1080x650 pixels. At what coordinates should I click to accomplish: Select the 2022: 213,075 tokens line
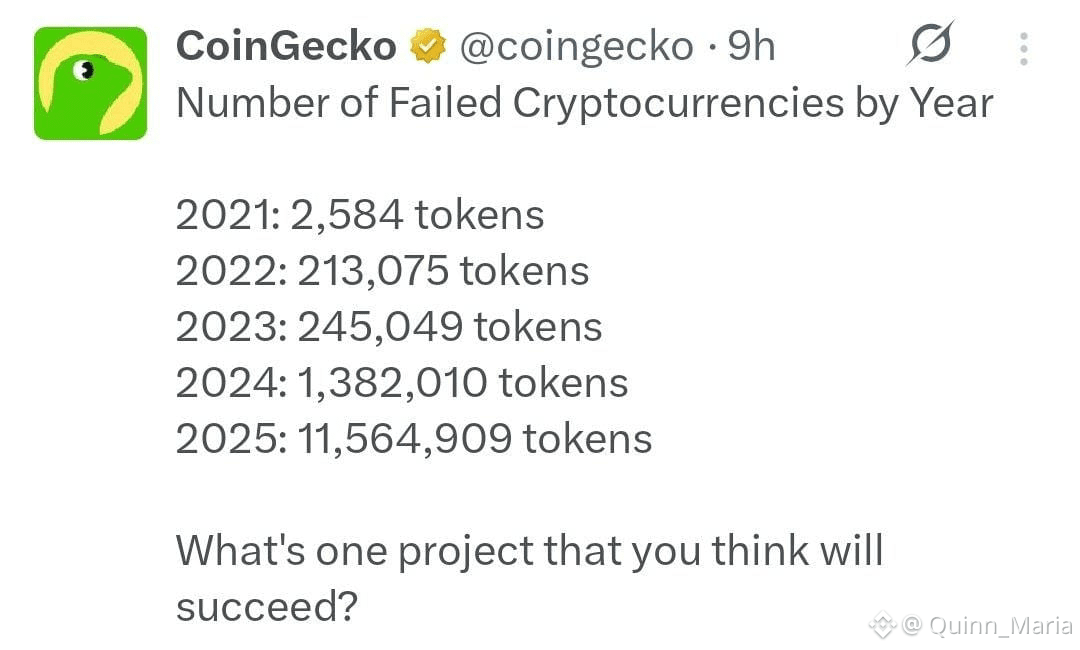pyautogui.click(x=382, y=271)
